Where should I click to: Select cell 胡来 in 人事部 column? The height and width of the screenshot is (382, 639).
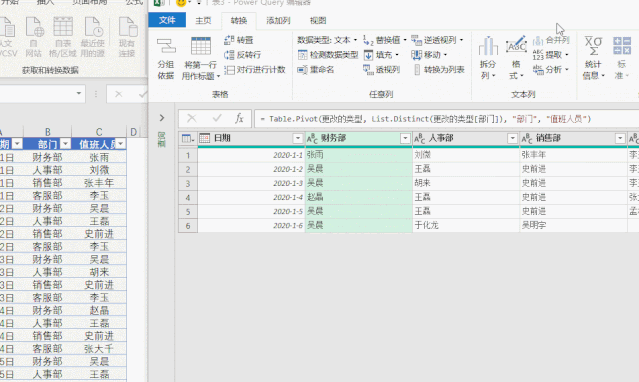(x=466, y=183)
